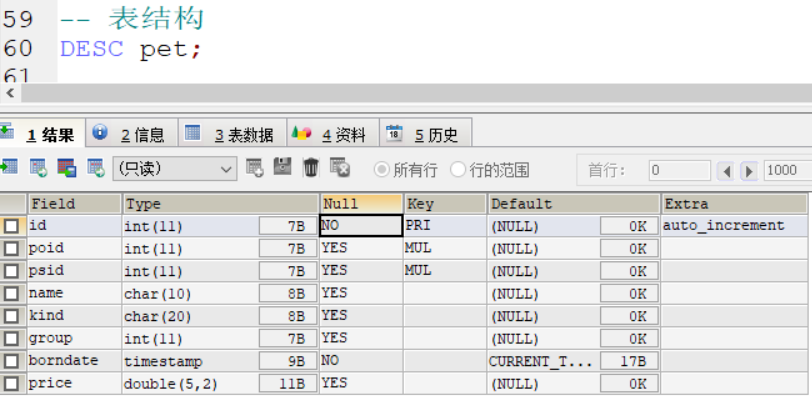Viewport: 812px width, 403px height.
Task: Click the first-row input field showing 0
Action: (679, 170)
